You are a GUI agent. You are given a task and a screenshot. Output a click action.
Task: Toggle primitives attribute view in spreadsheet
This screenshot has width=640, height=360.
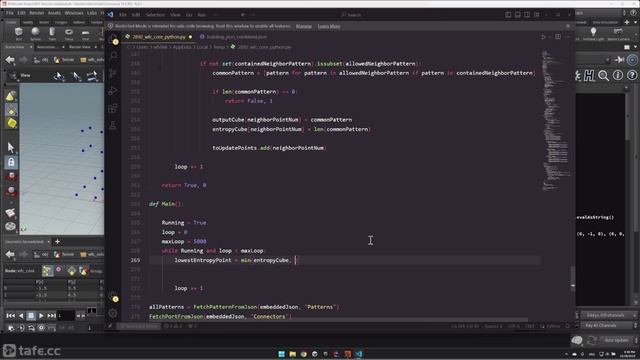click(71, 271)
